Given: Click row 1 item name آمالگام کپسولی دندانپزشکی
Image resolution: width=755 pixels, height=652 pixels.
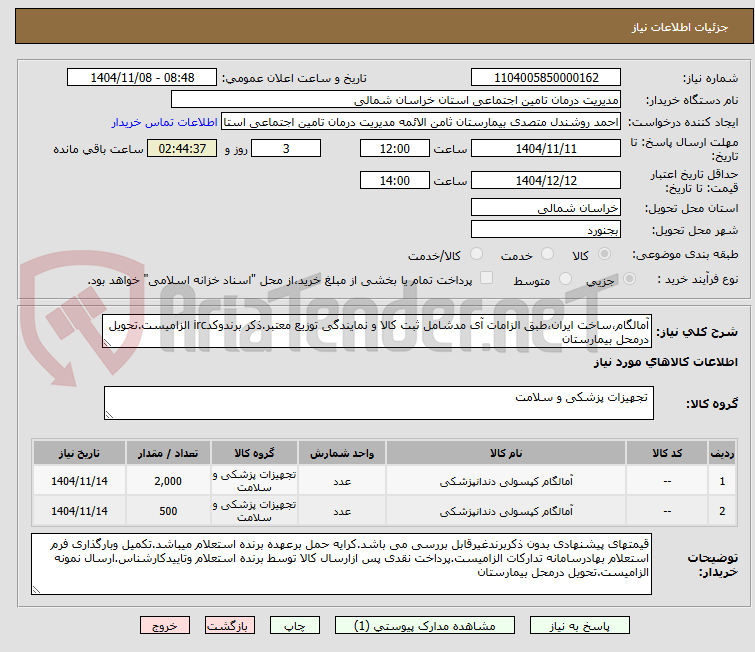Looking at the screenshot, I should (506, 481).
